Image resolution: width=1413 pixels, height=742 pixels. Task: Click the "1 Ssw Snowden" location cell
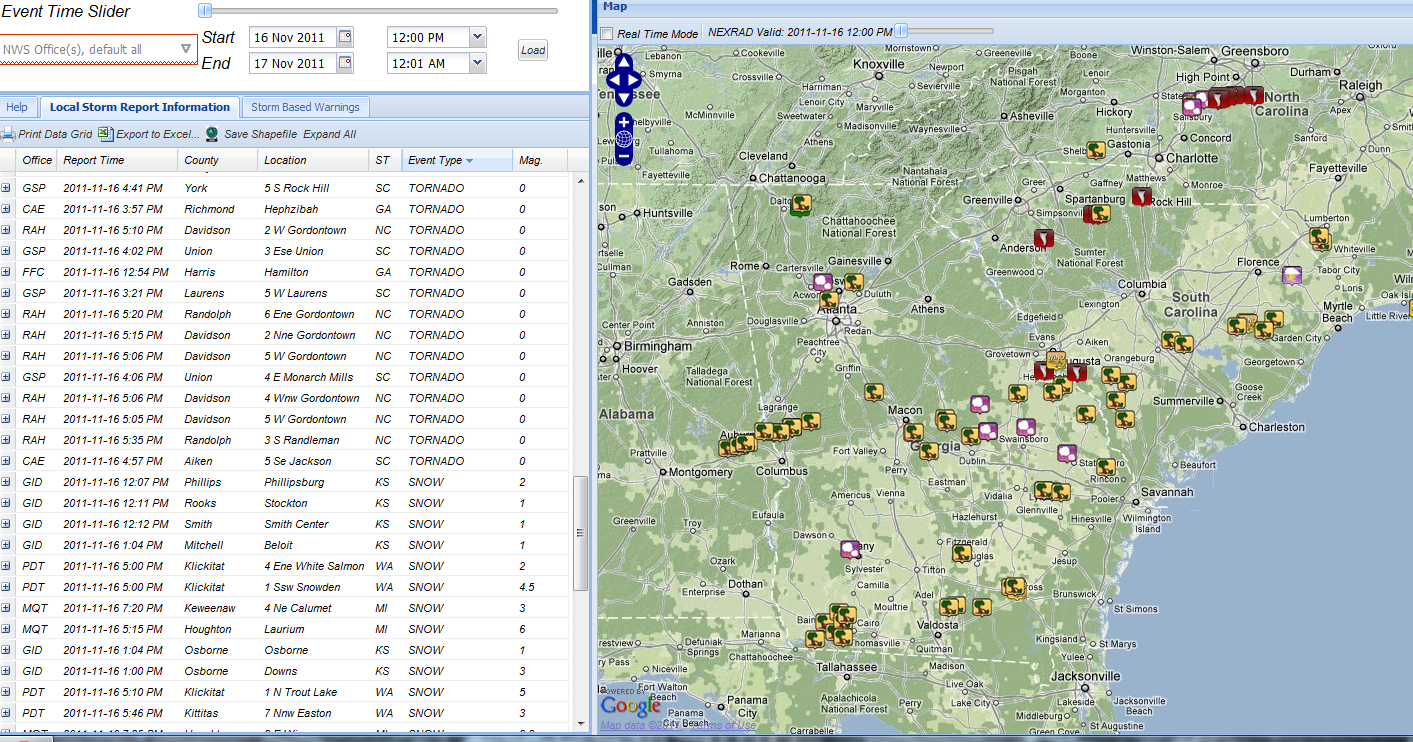click(x=314, y=587)
